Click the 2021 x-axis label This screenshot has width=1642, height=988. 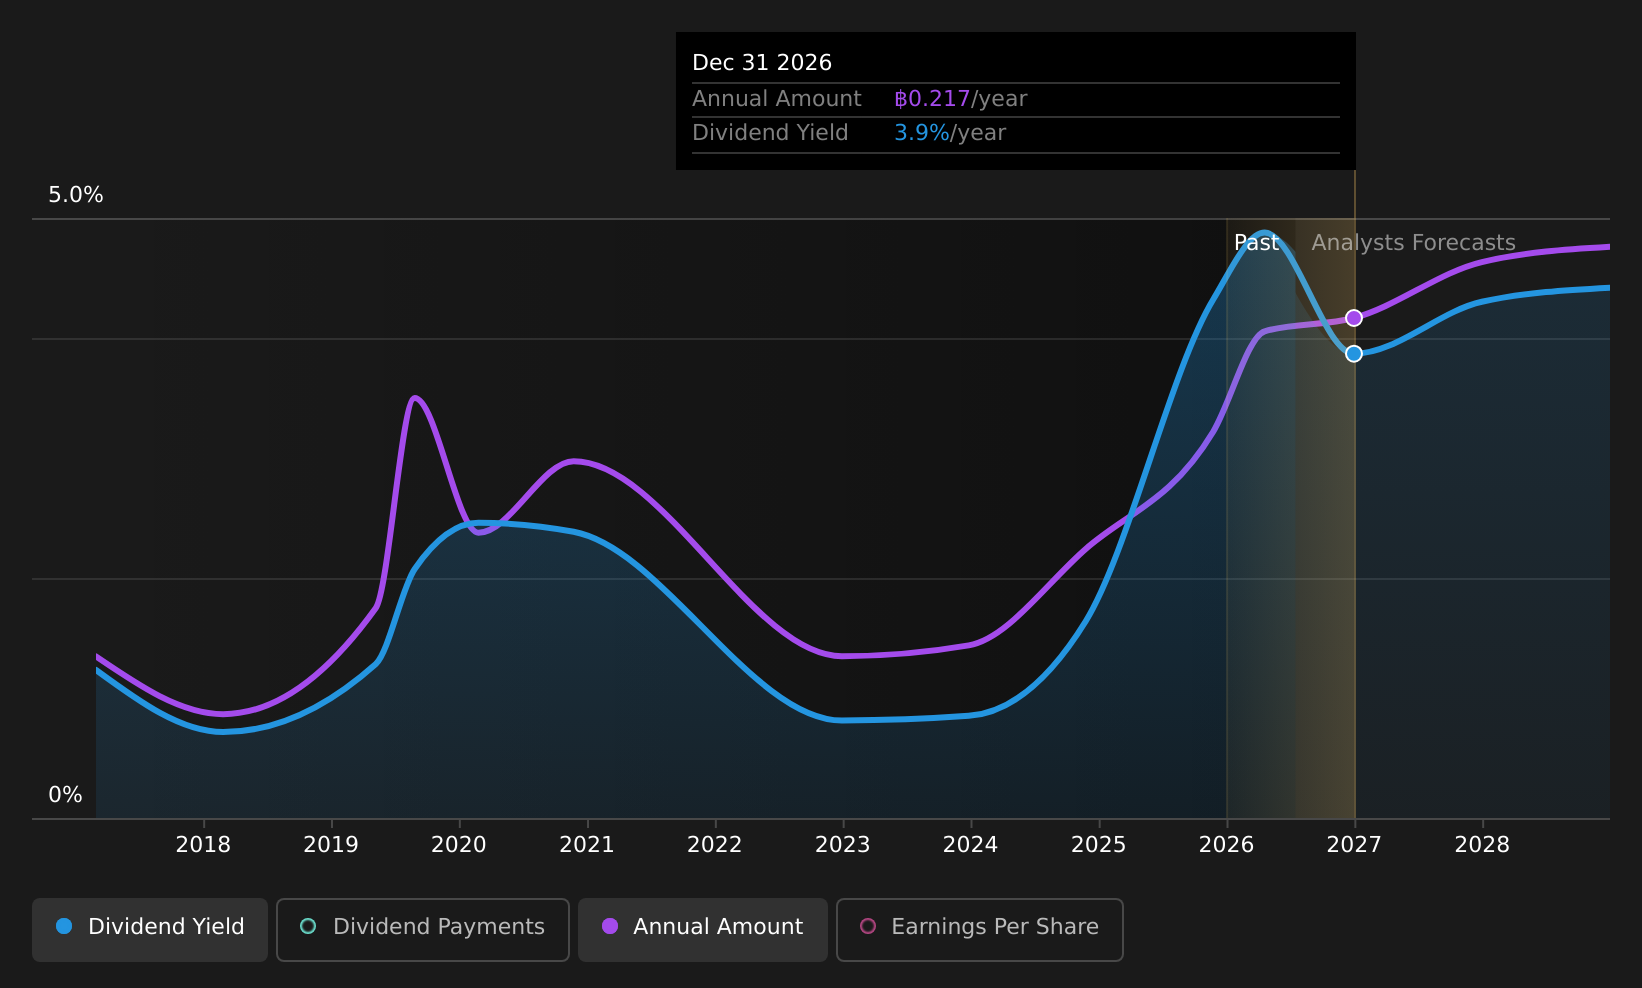[x=587, y=845]
